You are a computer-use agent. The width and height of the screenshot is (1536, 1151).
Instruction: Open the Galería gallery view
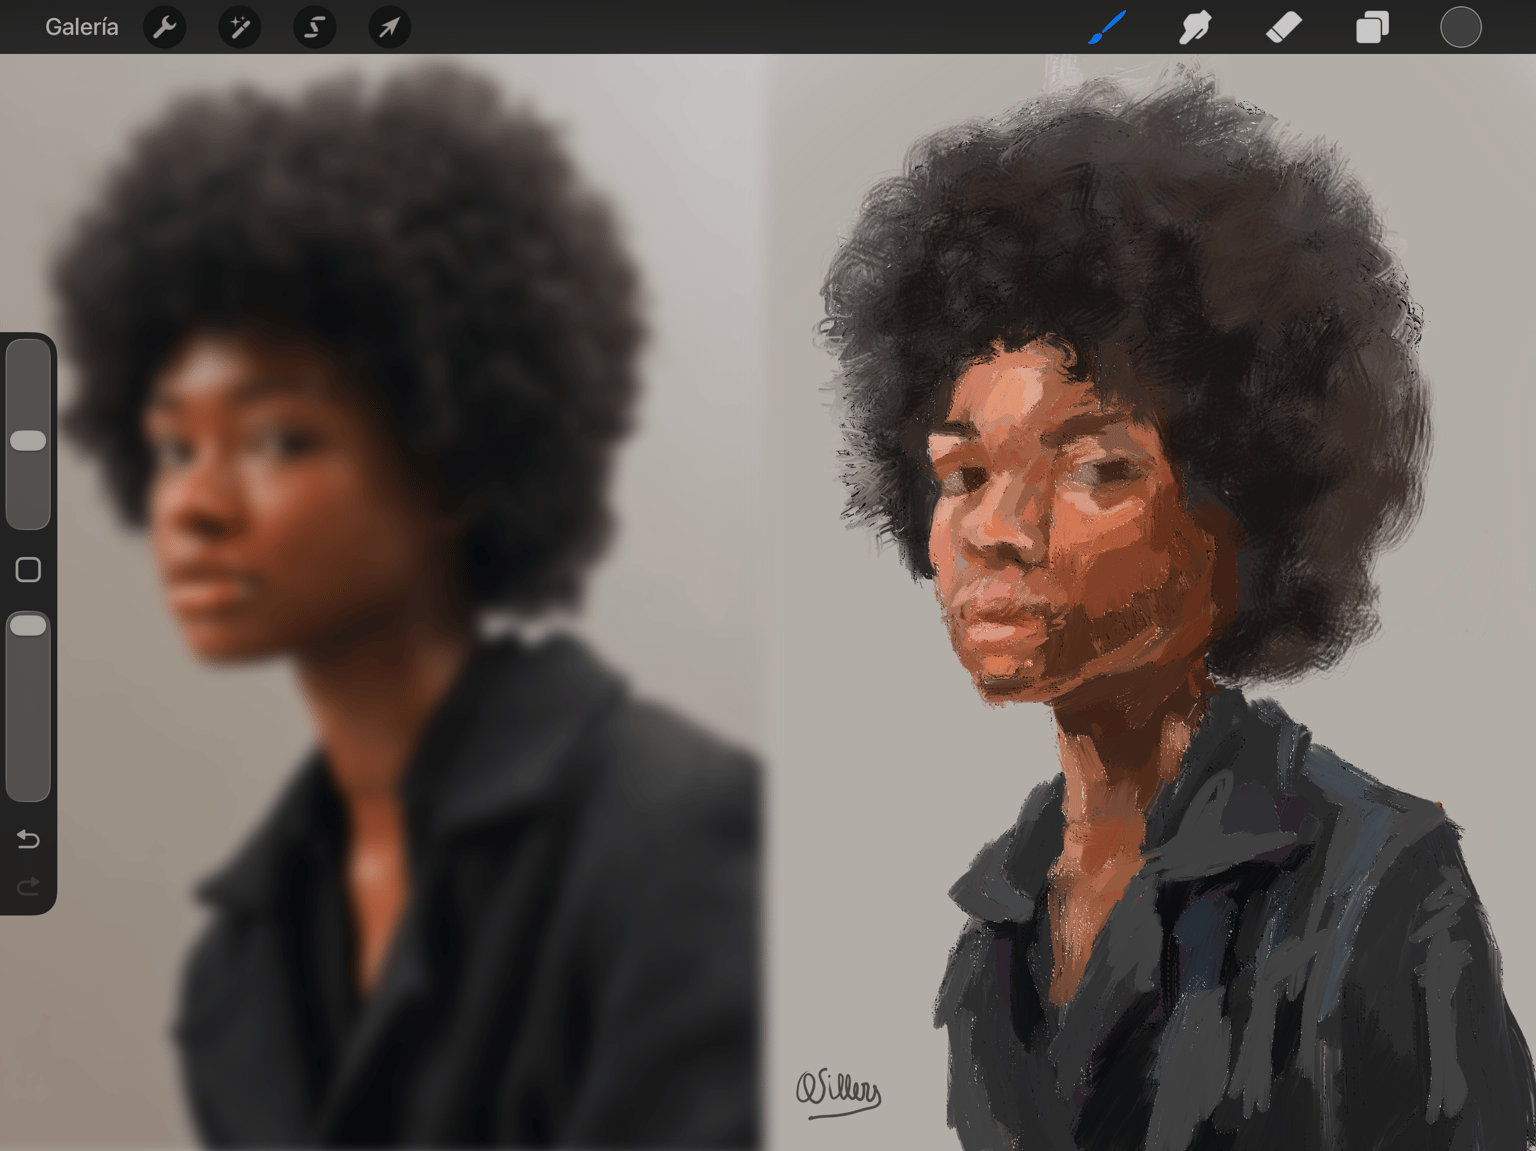click(x=82, y=27)
